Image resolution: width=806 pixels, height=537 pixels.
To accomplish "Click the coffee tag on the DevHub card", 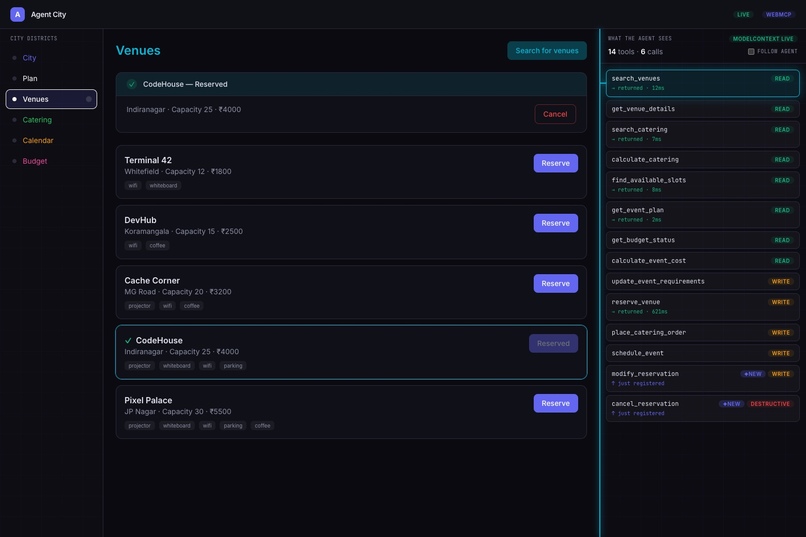I will (157, 246).
